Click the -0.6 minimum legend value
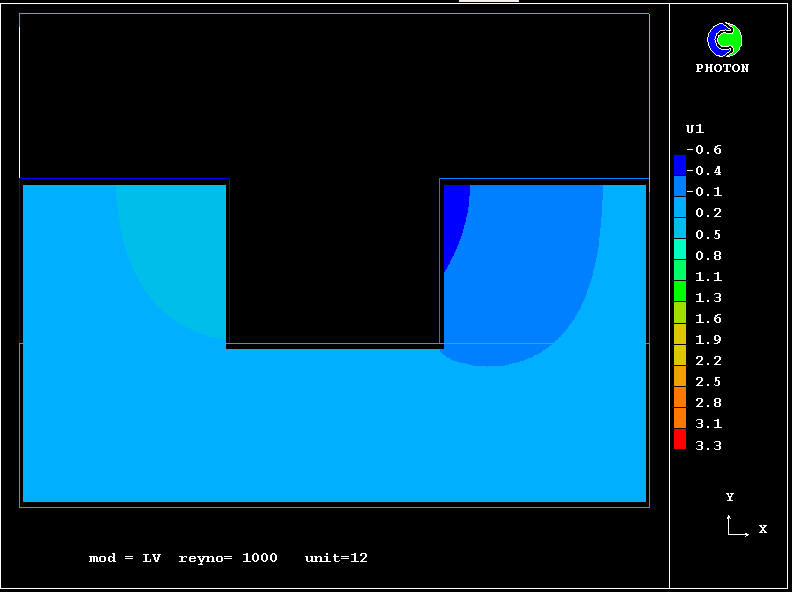 pyautogui.click(x=704, y=150)
